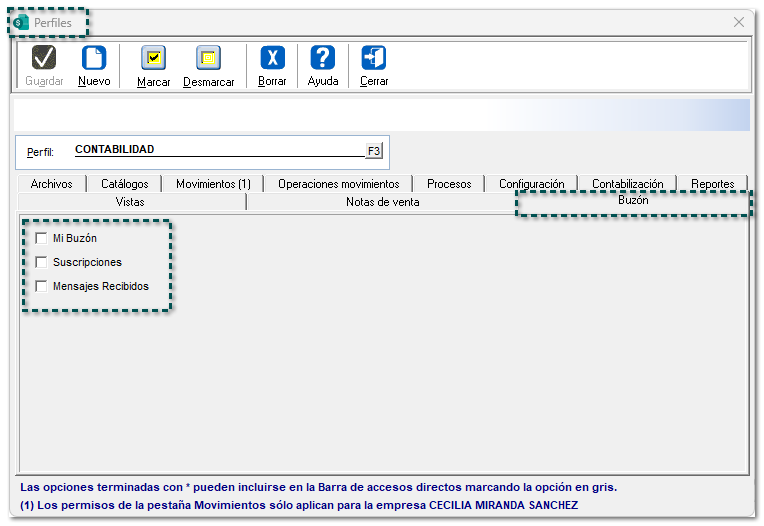The height and width of the screenshot is (526, 764).
Task: Select the Movimientos (1) tab
Action: (213, 184)
